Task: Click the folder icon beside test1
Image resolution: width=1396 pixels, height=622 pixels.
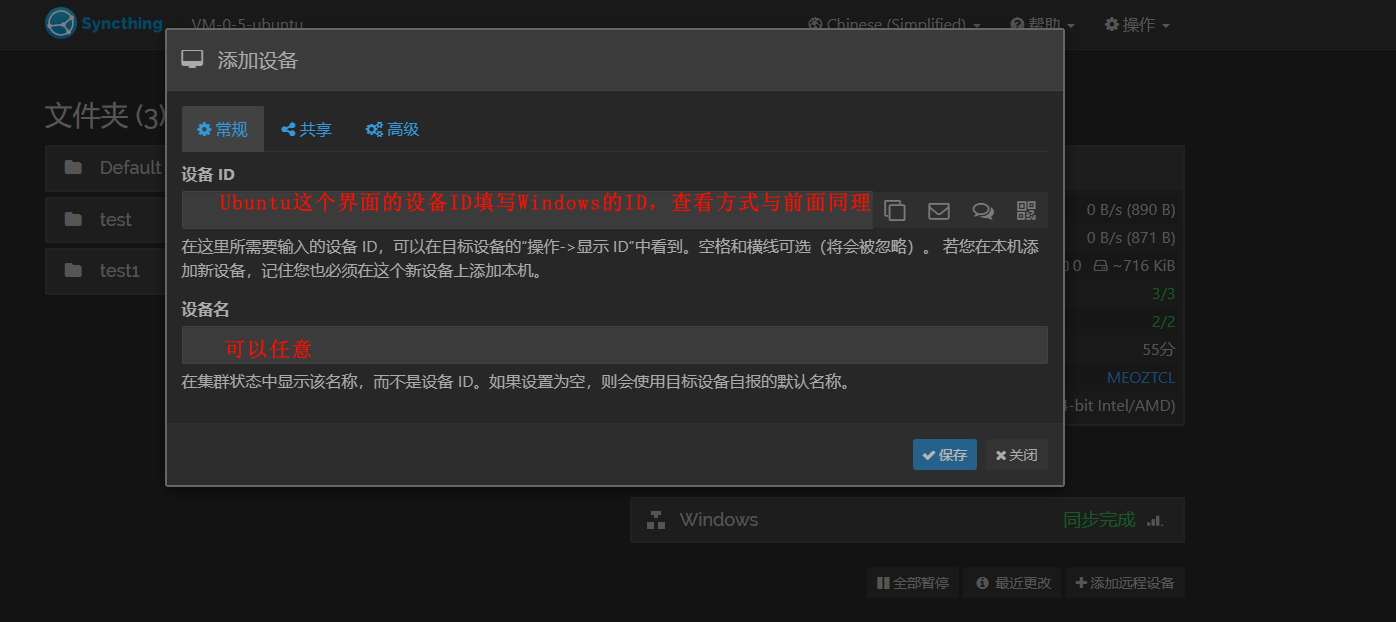Action: pyautogui.click(x=73, y=271)
